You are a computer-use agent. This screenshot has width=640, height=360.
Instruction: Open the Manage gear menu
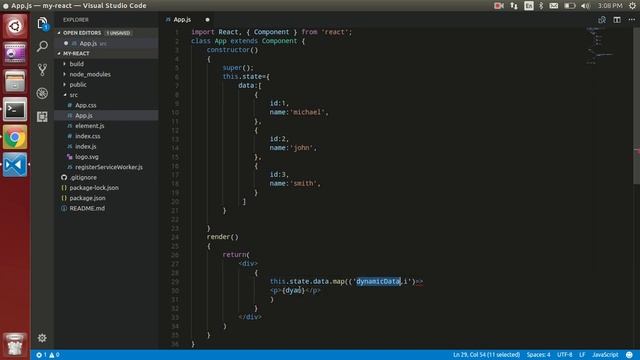pos(42,338)
